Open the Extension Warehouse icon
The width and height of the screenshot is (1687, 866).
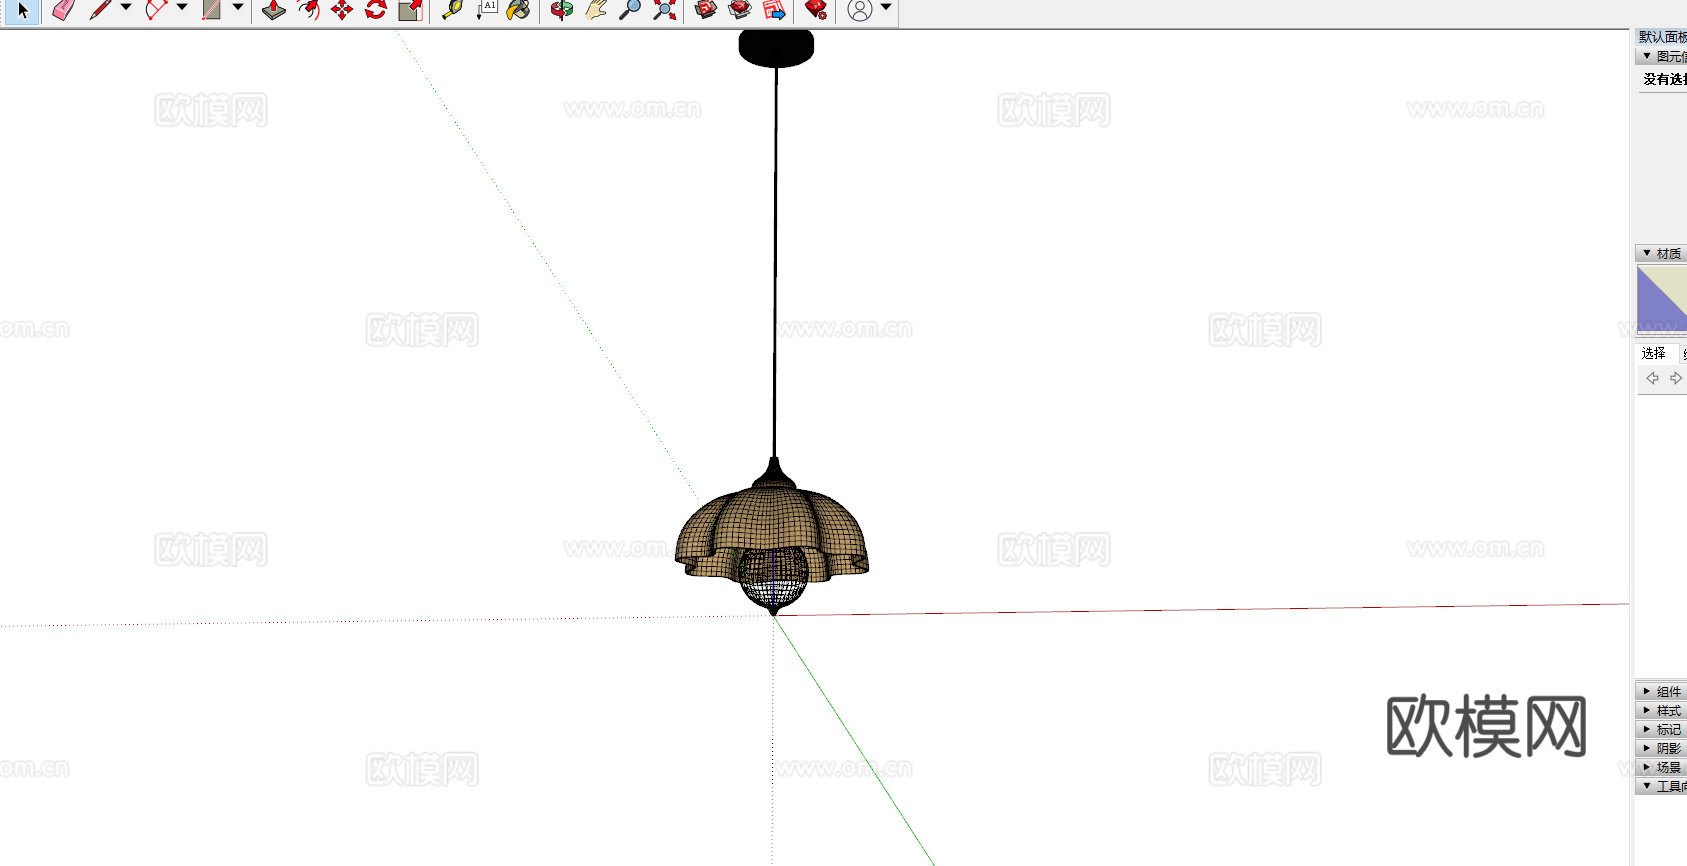[740, 10]
